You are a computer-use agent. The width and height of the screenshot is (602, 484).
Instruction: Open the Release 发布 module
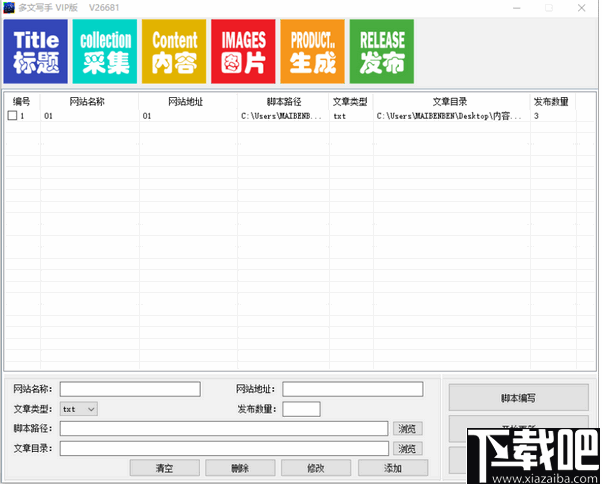382,51
